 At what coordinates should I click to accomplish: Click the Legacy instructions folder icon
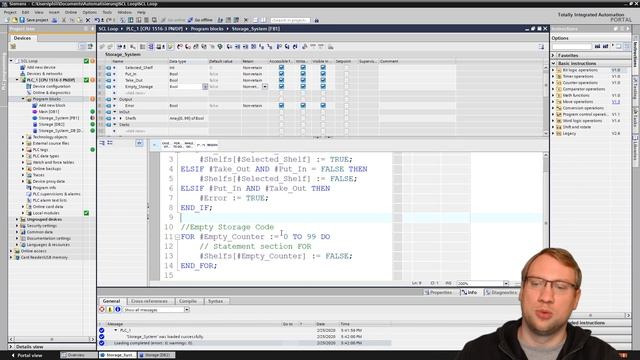pyautogui.click(x=559, y=133)
